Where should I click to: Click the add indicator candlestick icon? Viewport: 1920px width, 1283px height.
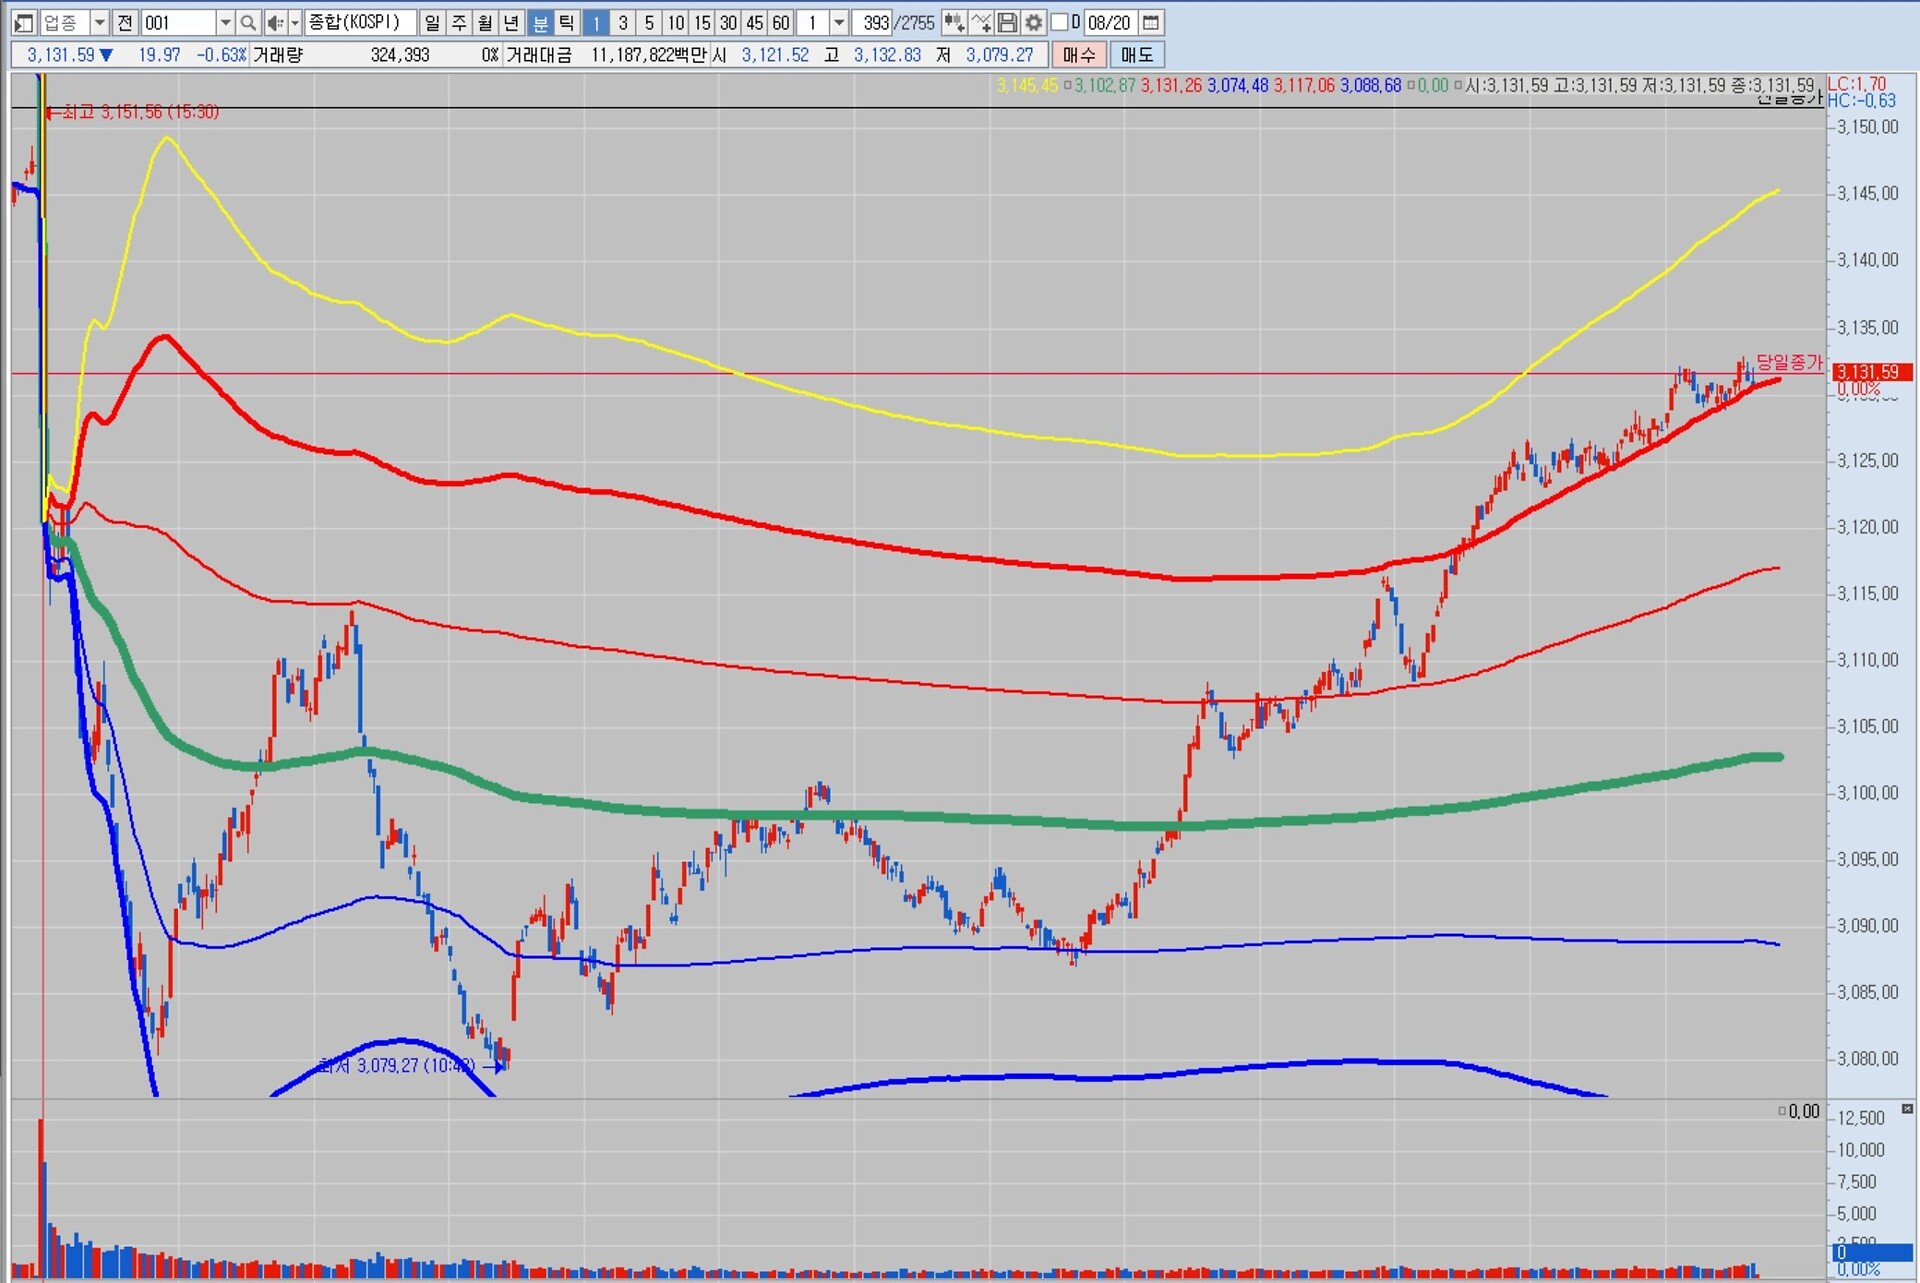(x=953, y=22)
